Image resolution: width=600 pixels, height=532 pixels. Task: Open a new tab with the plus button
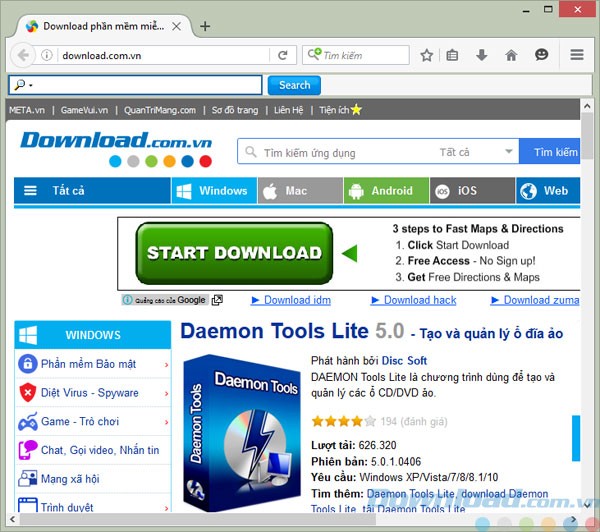[205, 26]
